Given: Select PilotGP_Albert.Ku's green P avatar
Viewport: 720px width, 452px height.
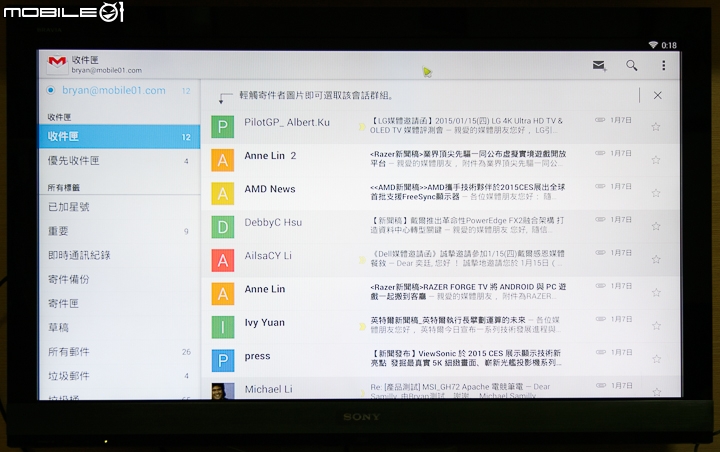Looking at the screenshot, I should (x=223, y=127).
